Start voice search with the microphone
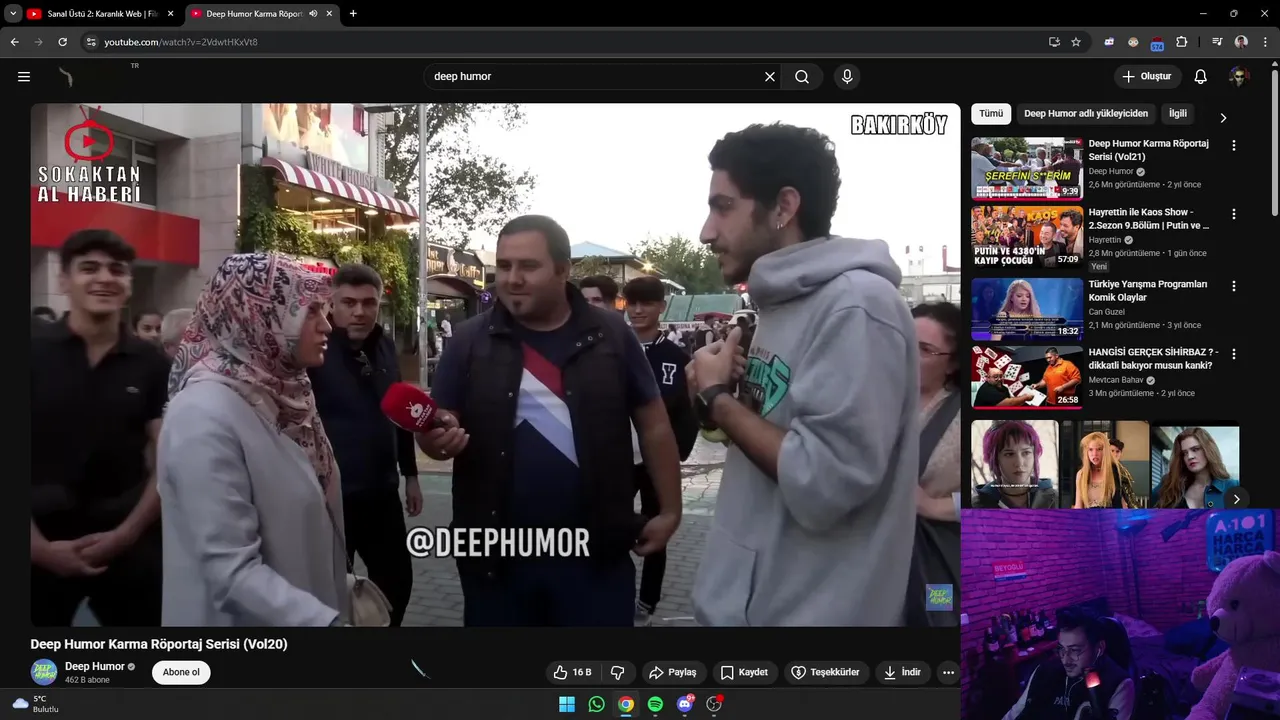This screenshot has height=720, width=1280. pos(847,77)
